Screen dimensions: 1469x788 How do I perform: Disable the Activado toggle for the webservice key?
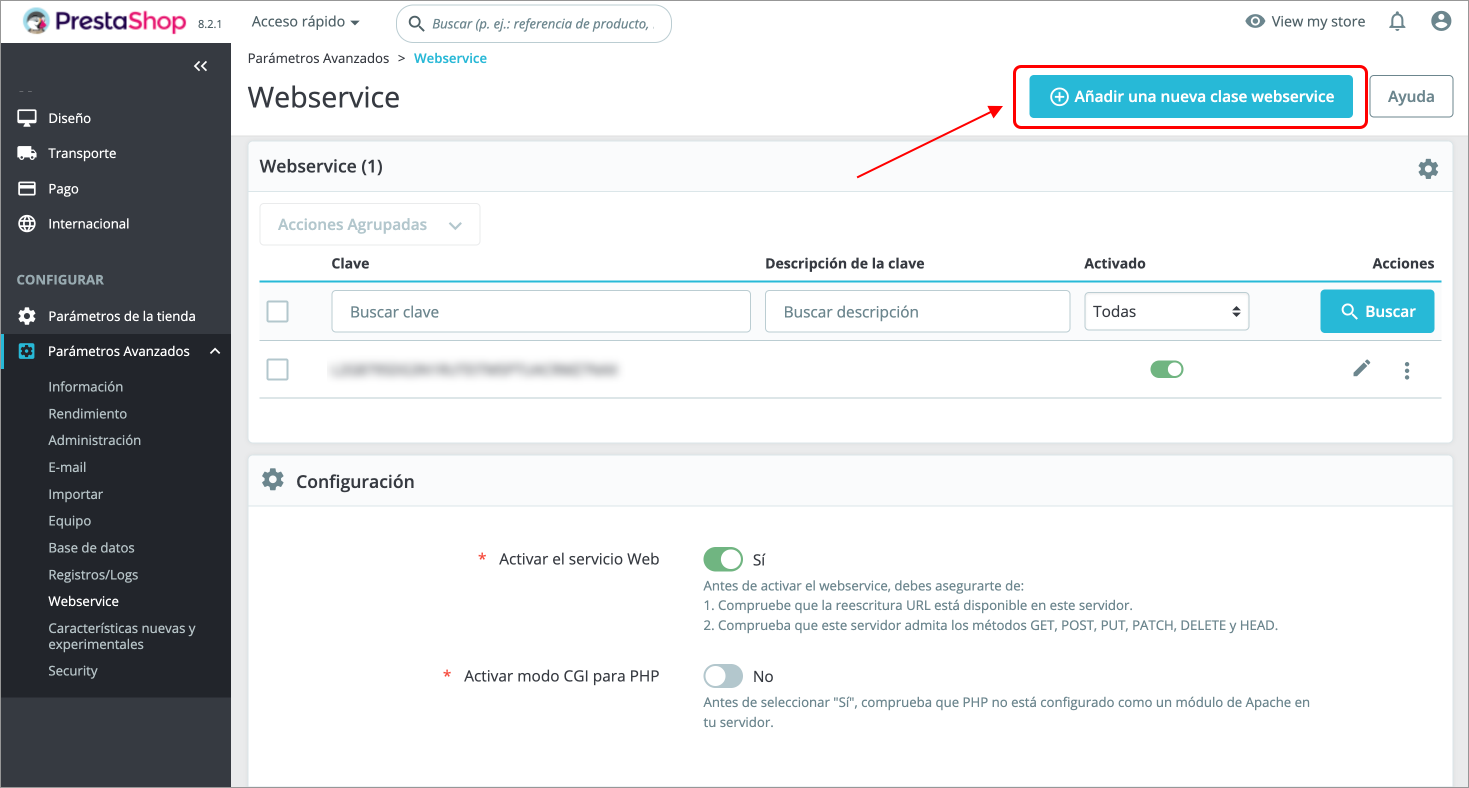click(x=1166, y=369)
